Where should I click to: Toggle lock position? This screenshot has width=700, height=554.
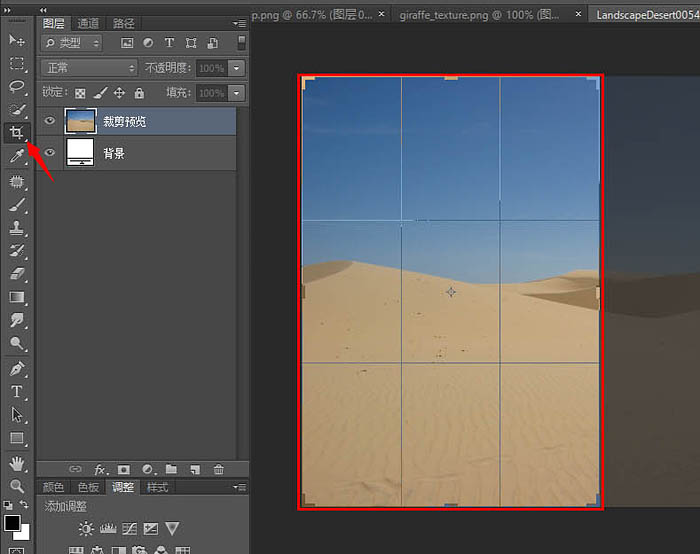119,93
